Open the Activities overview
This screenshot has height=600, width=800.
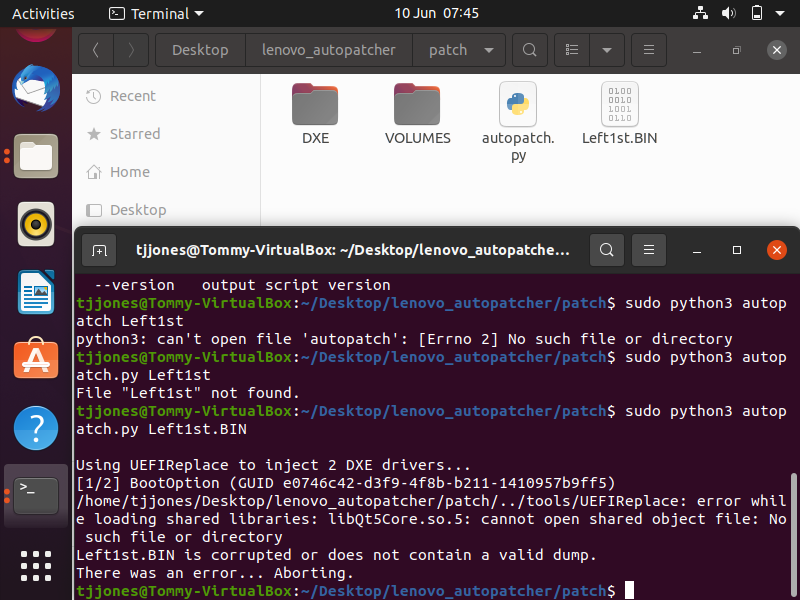43,13
